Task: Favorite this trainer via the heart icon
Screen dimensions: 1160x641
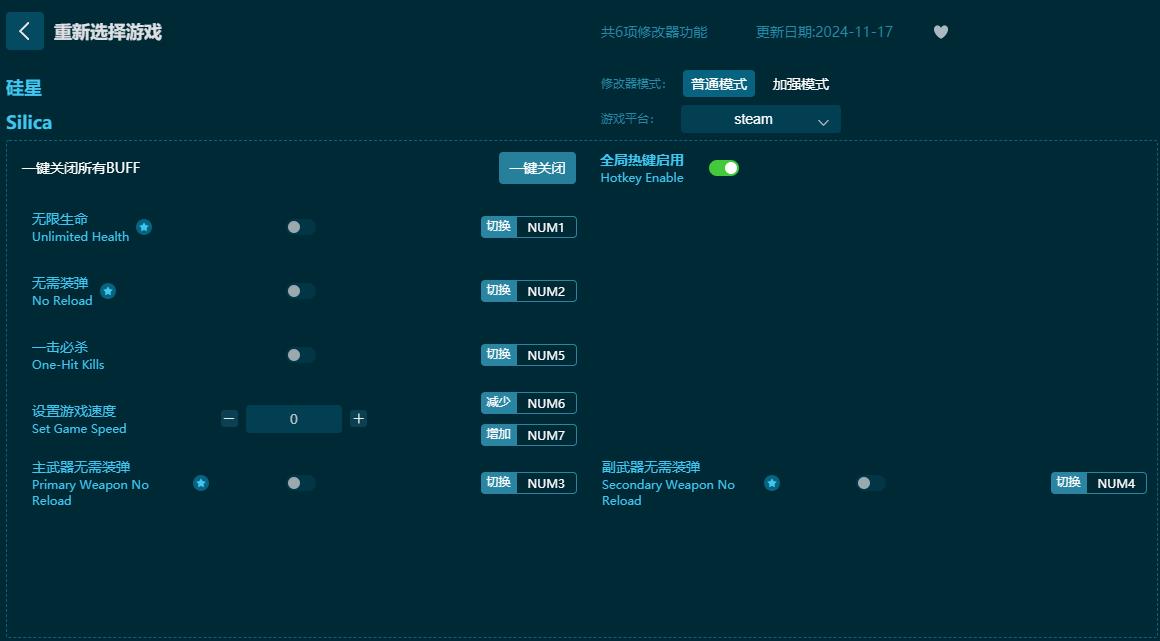Action: click(940, 31)
